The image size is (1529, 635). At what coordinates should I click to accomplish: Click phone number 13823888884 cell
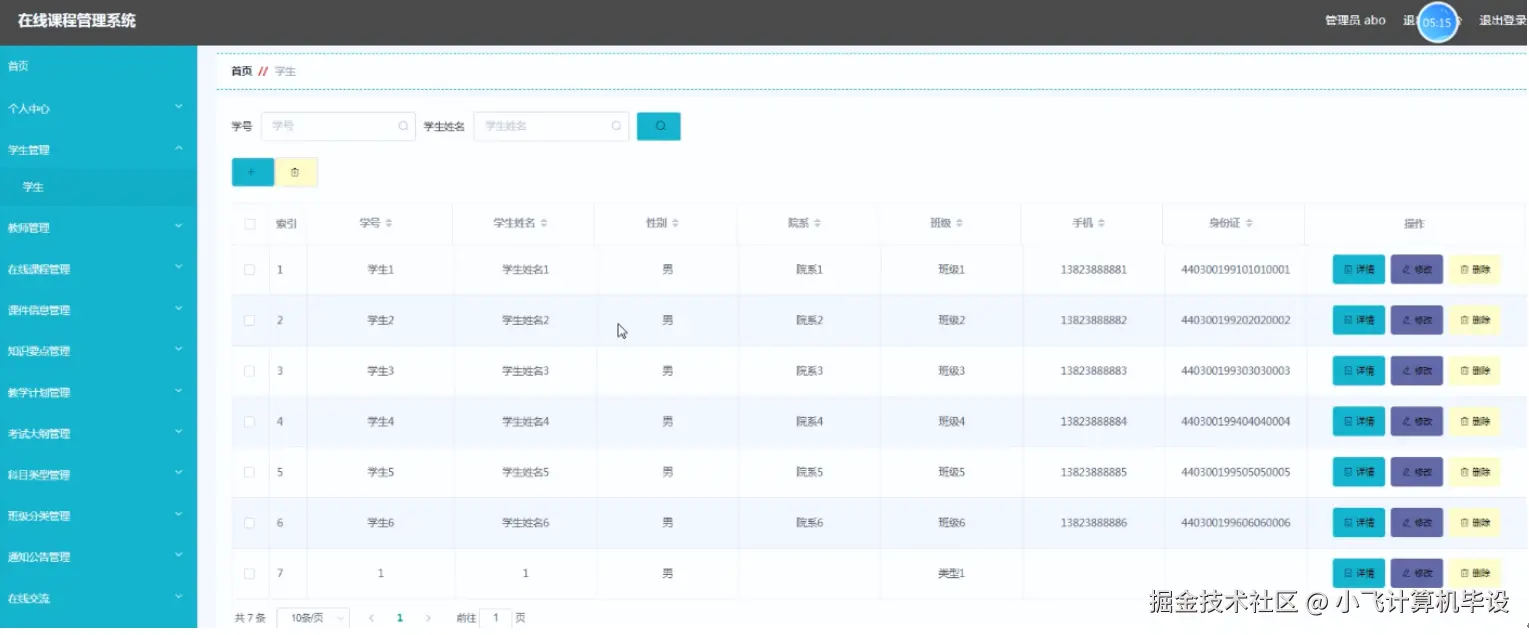tap(1093, 422)
